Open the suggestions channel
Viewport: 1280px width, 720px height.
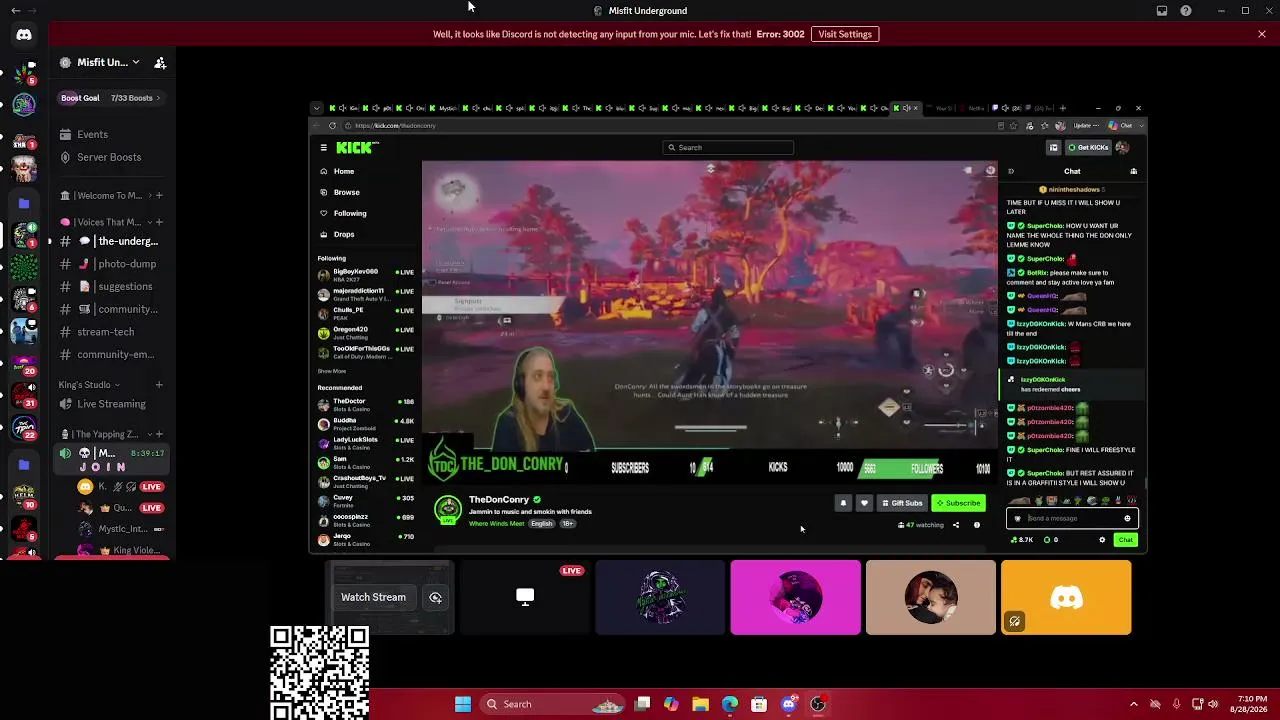(112, 286)
